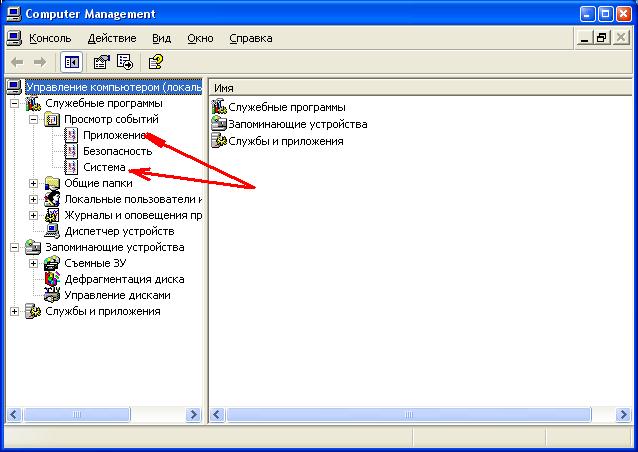
Task: Click the Приложение log icon
Action: pos(71,135)
